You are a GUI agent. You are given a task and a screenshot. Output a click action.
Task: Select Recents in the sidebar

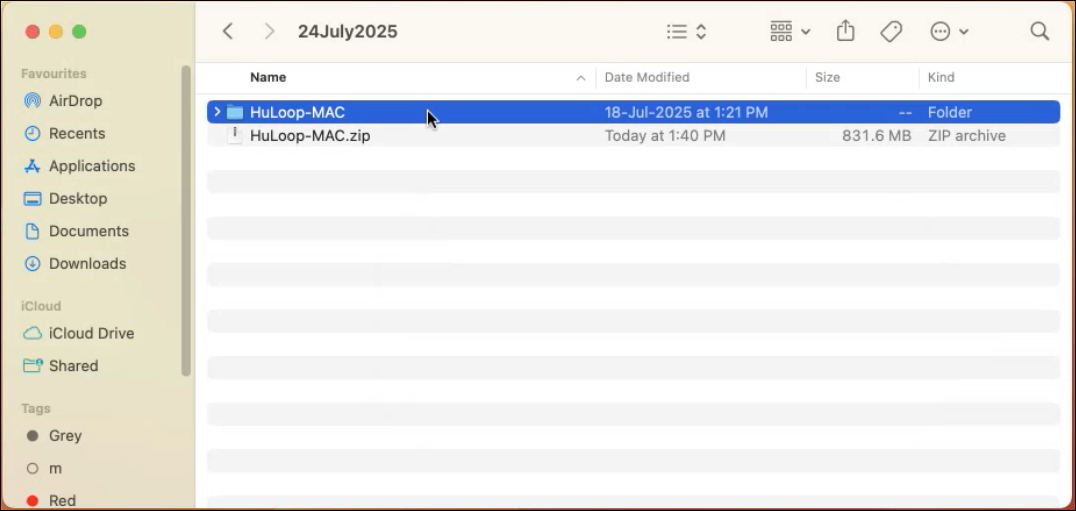click(x=76, y=133)
